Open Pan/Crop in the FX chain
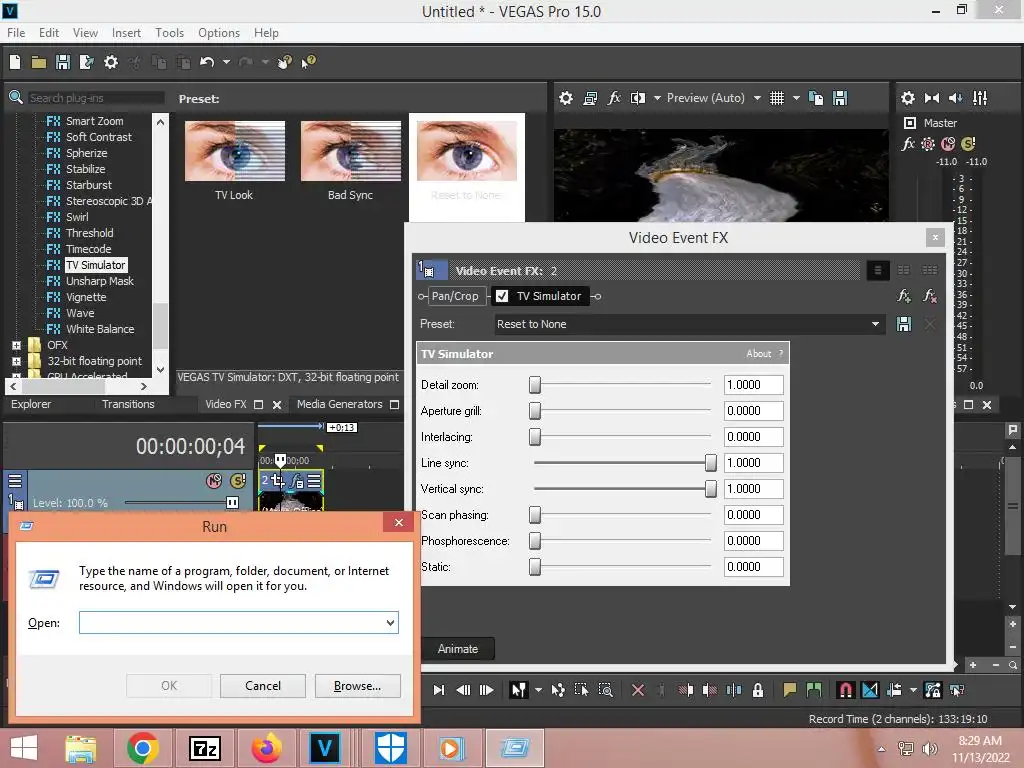The image size is (1024, 768). click(x=455, y=296)
